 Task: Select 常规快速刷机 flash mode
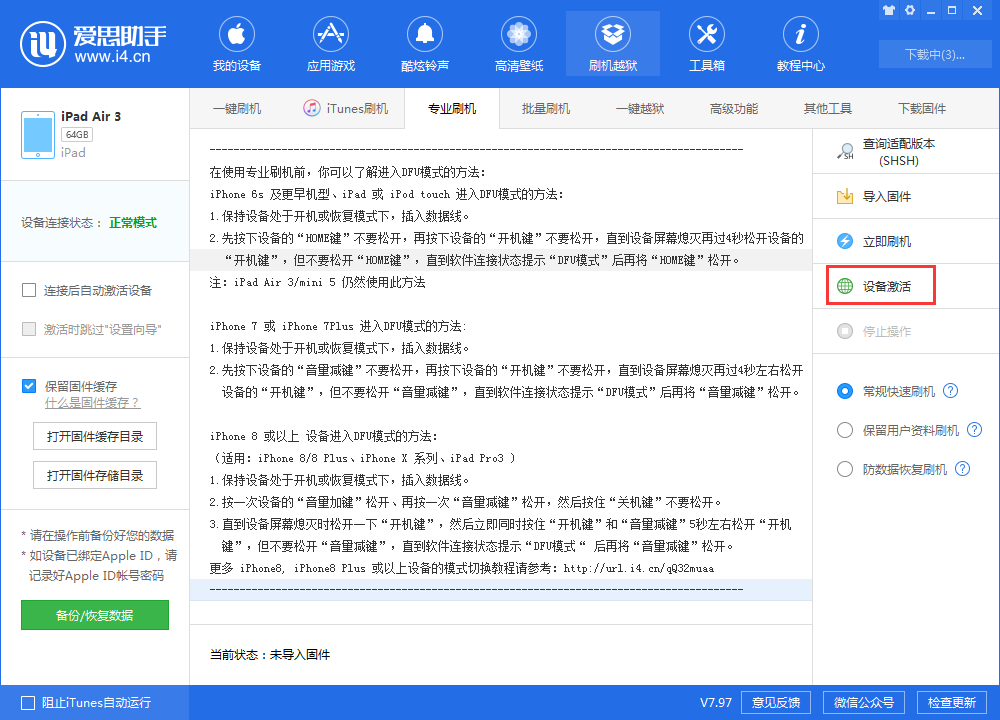tap(845, 392)
